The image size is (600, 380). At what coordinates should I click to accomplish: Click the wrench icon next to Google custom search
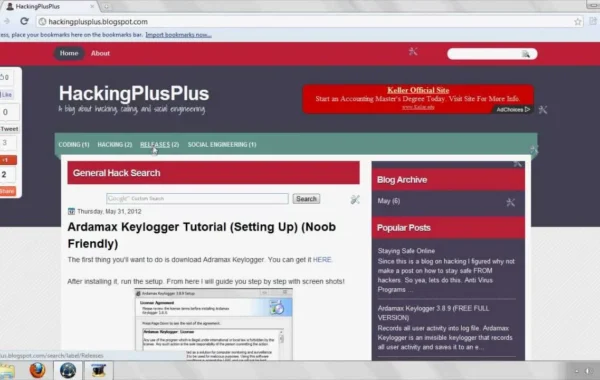click(x=355, y=199)
